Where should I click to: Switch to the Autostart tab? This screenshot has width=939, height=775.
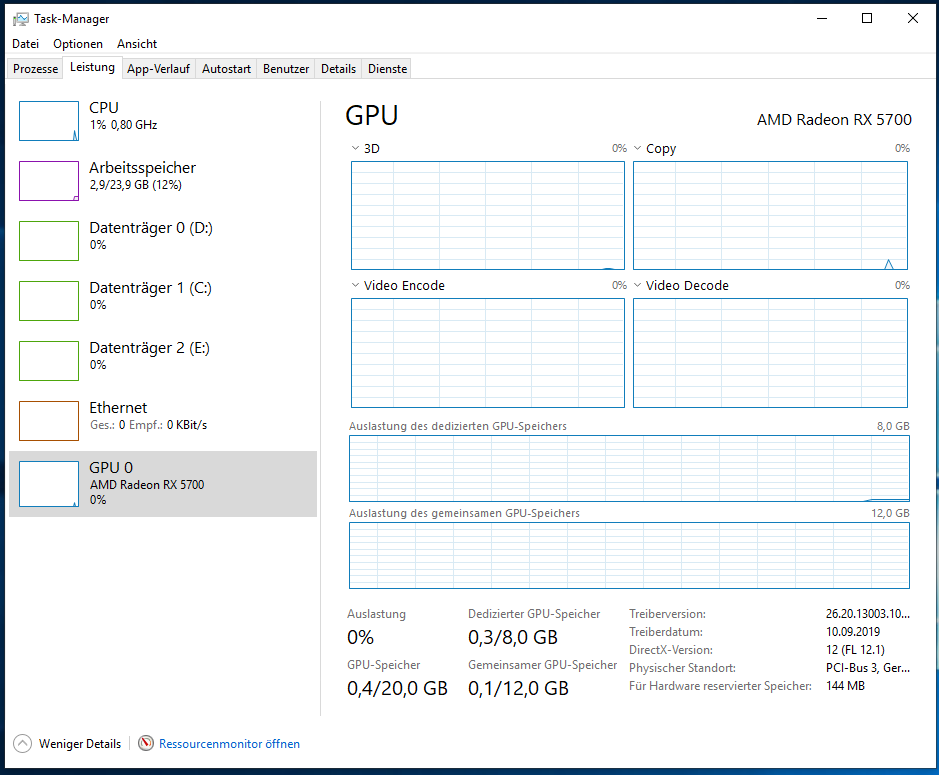click(x=226, y=69)
